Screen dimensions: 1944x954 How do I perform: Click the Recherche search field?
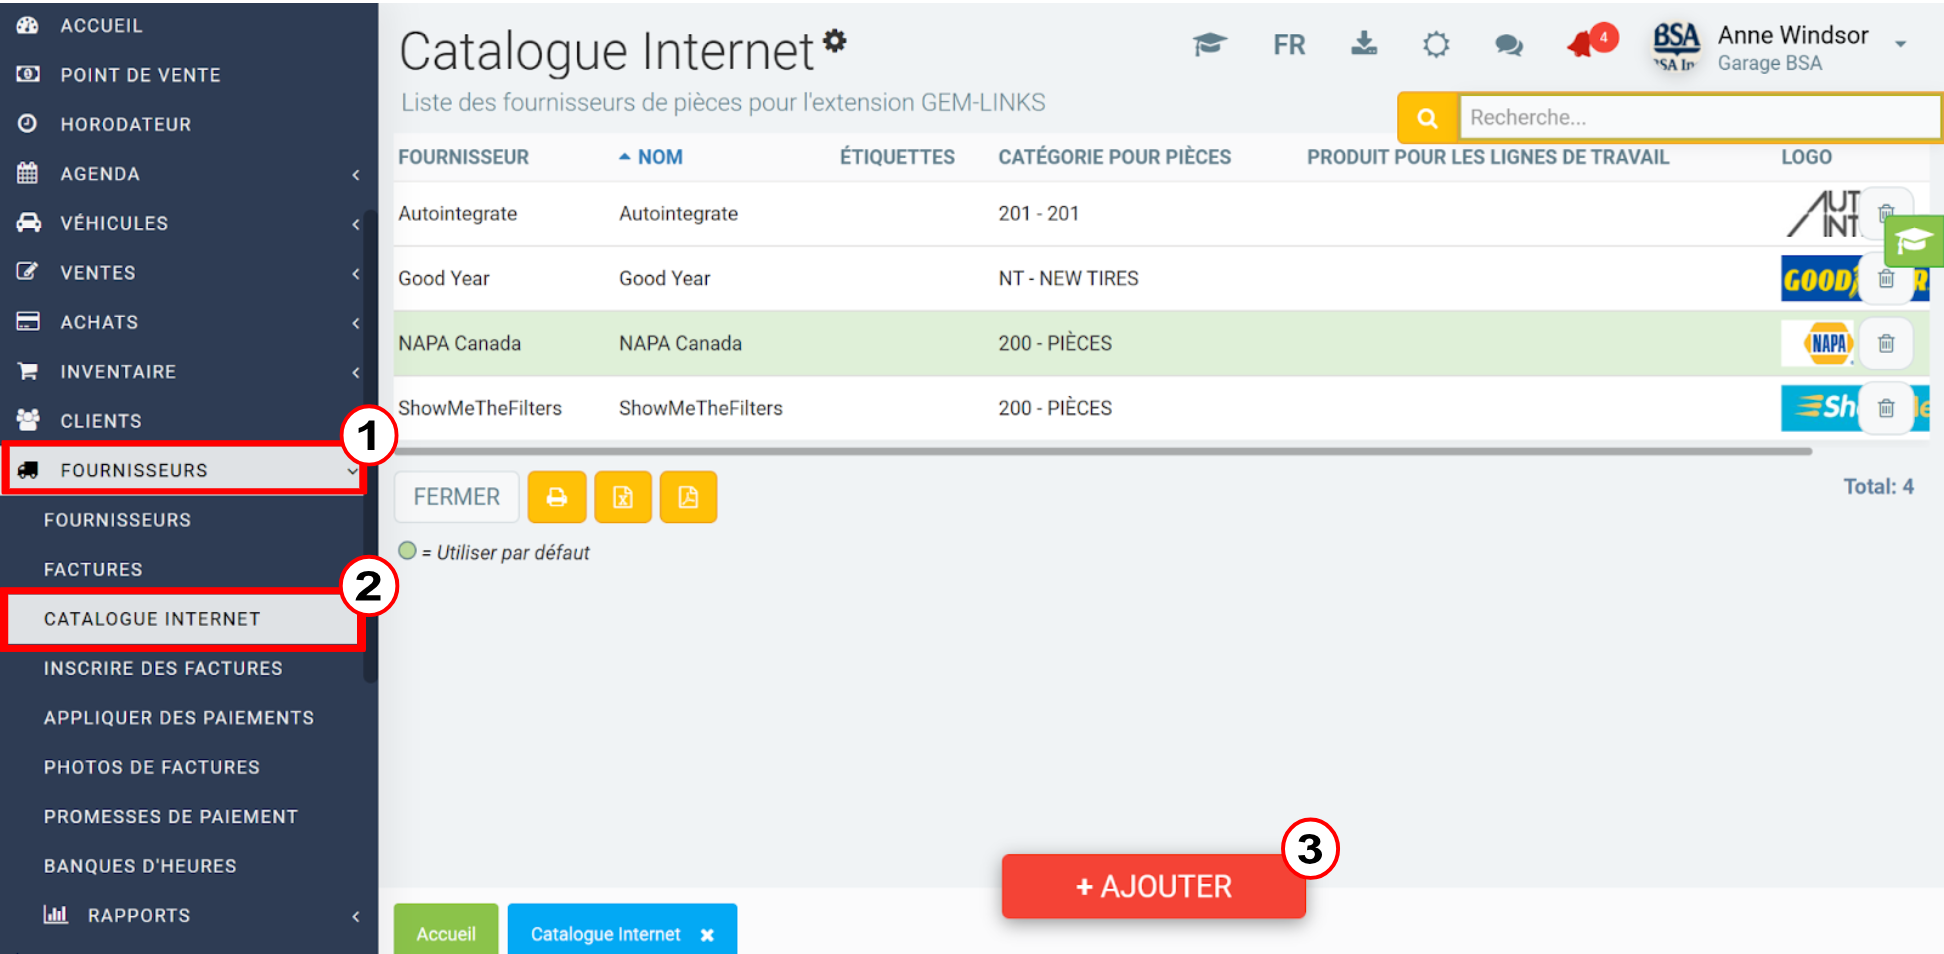coord(1698,118)
